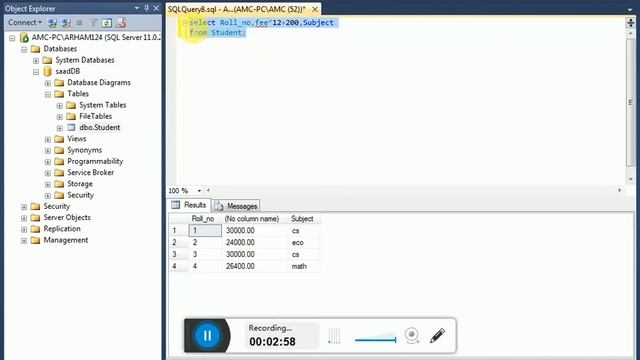This screenshot has width=640, height=360.
Task: Open the Results tab
Action: (189, 205)
